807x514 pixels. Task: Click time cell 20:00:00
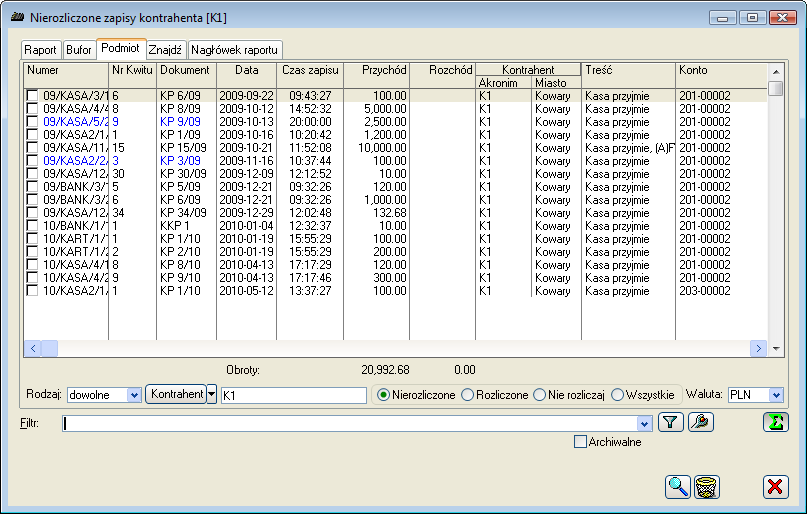coord(310,121)
